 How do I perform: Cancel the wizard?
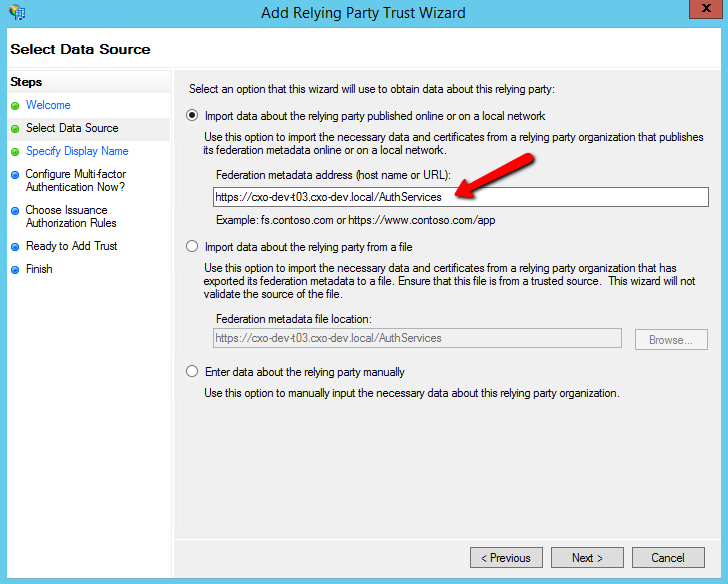coord(668,557)
